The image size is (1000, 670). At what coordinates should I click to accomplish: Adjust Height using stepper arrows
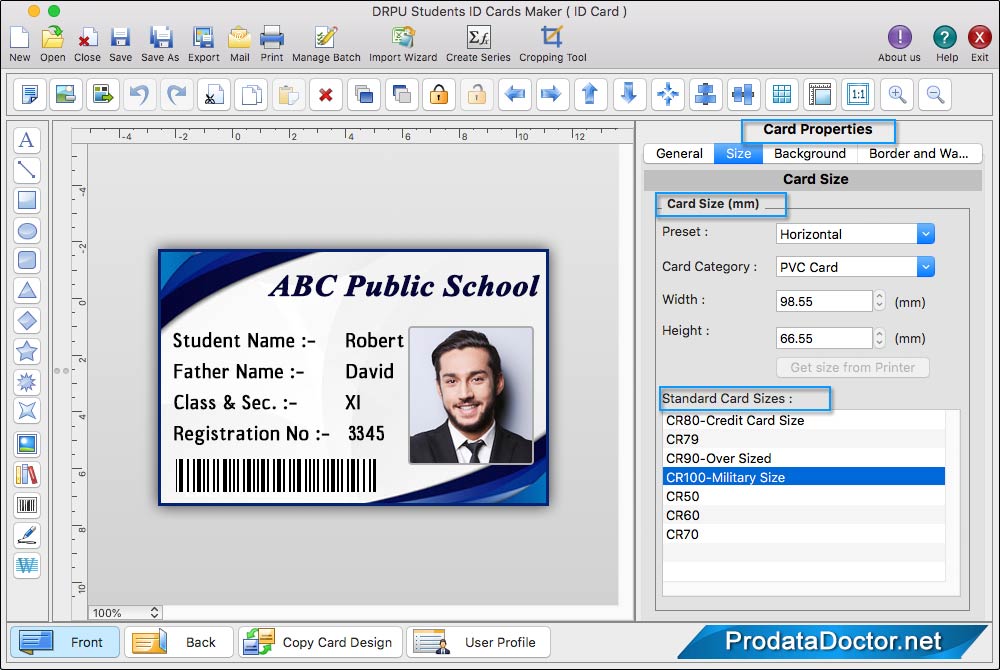879,338
